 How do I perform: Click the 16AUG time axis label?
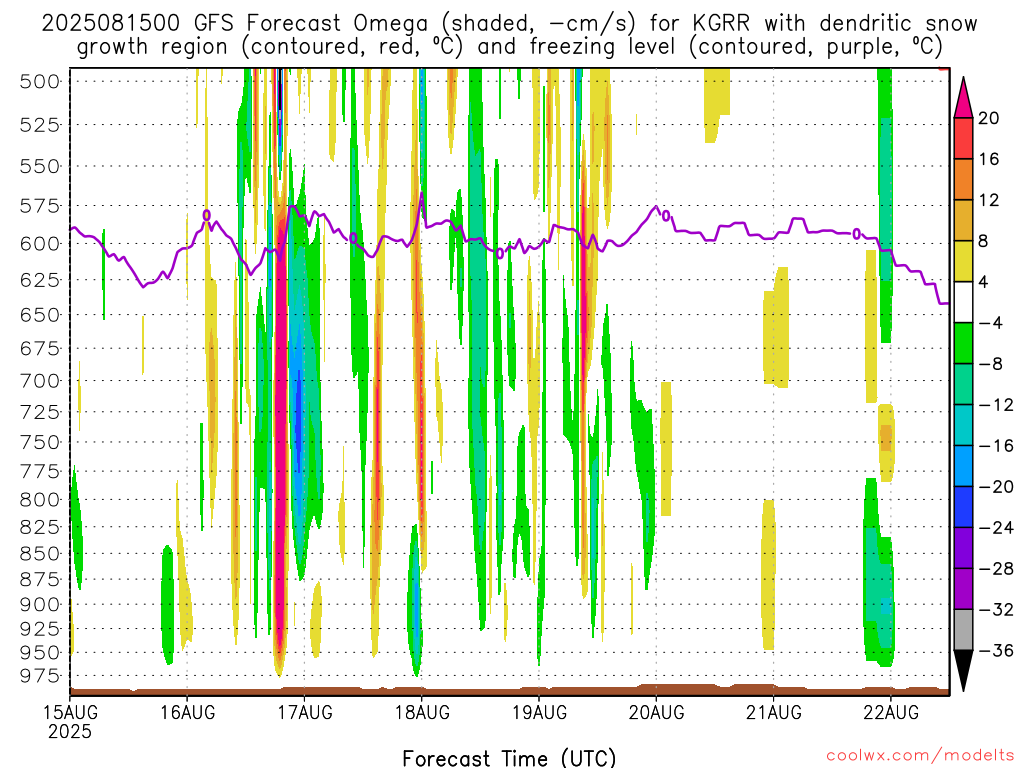pos(187,712)
